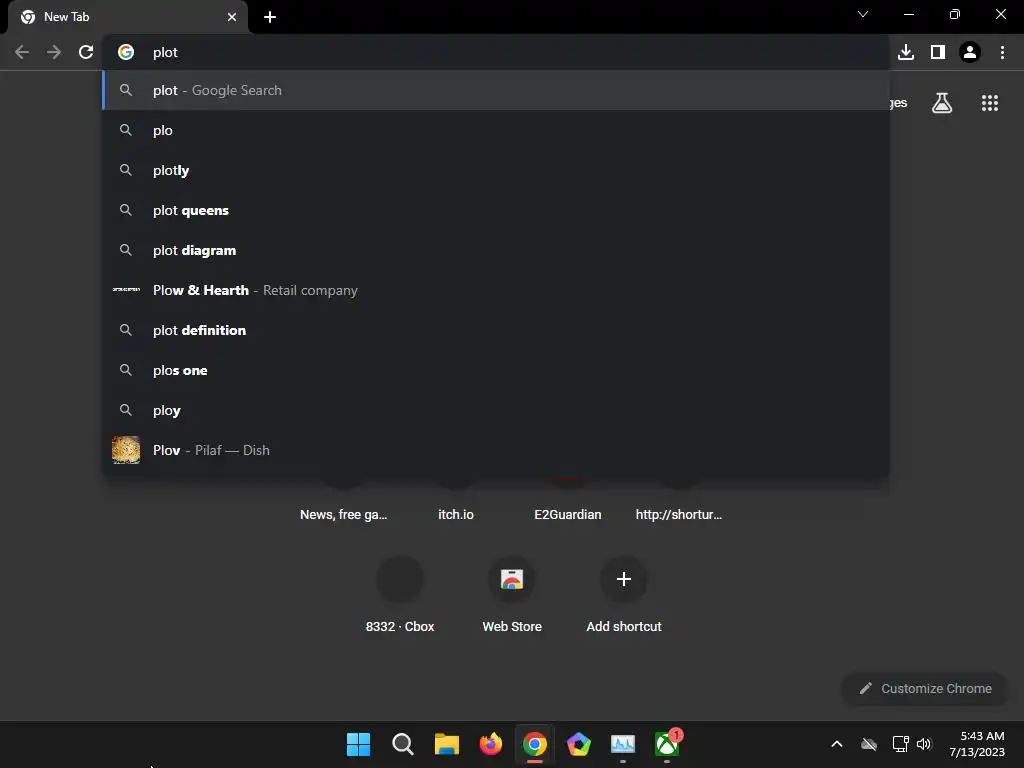Open the colorful pentagon app in taskbar

tap(579, 744)
